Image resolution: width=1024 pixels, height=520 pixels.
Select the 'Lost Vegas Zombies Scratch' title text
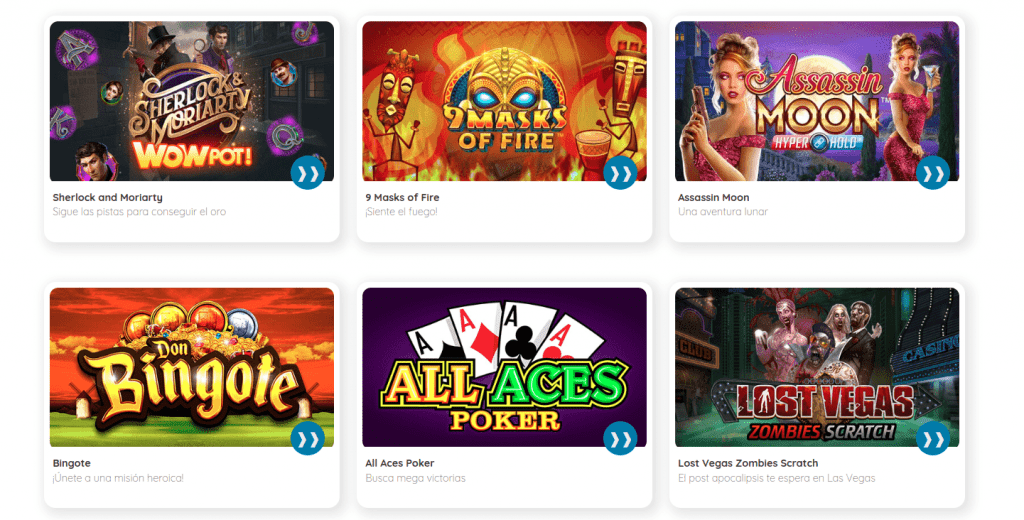click(748, 463)
